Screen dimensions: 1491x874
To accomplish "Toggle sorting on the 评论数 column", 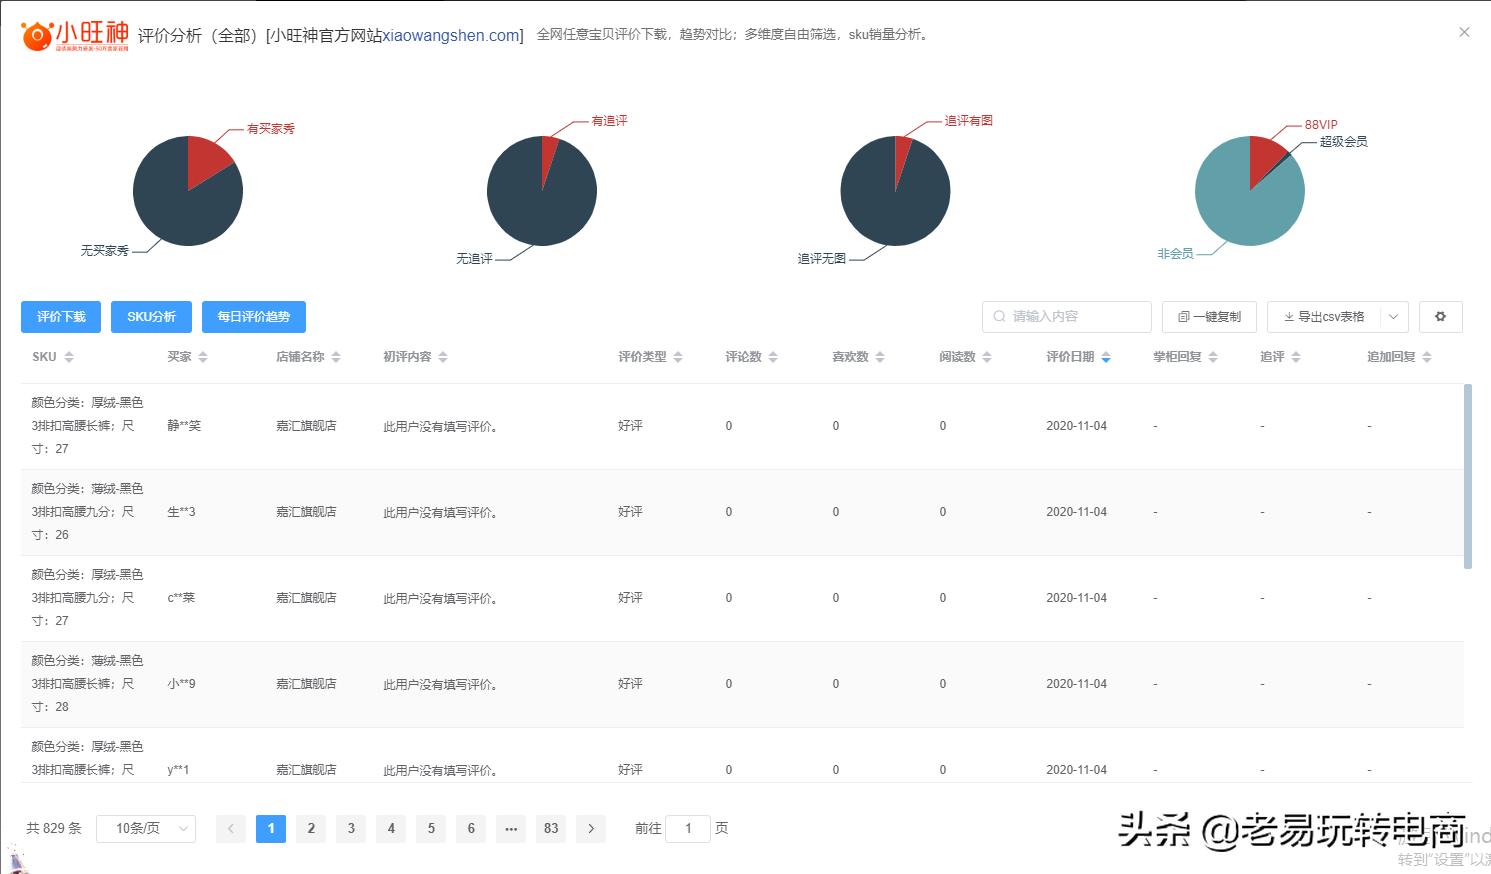I will tap(771, 356).
